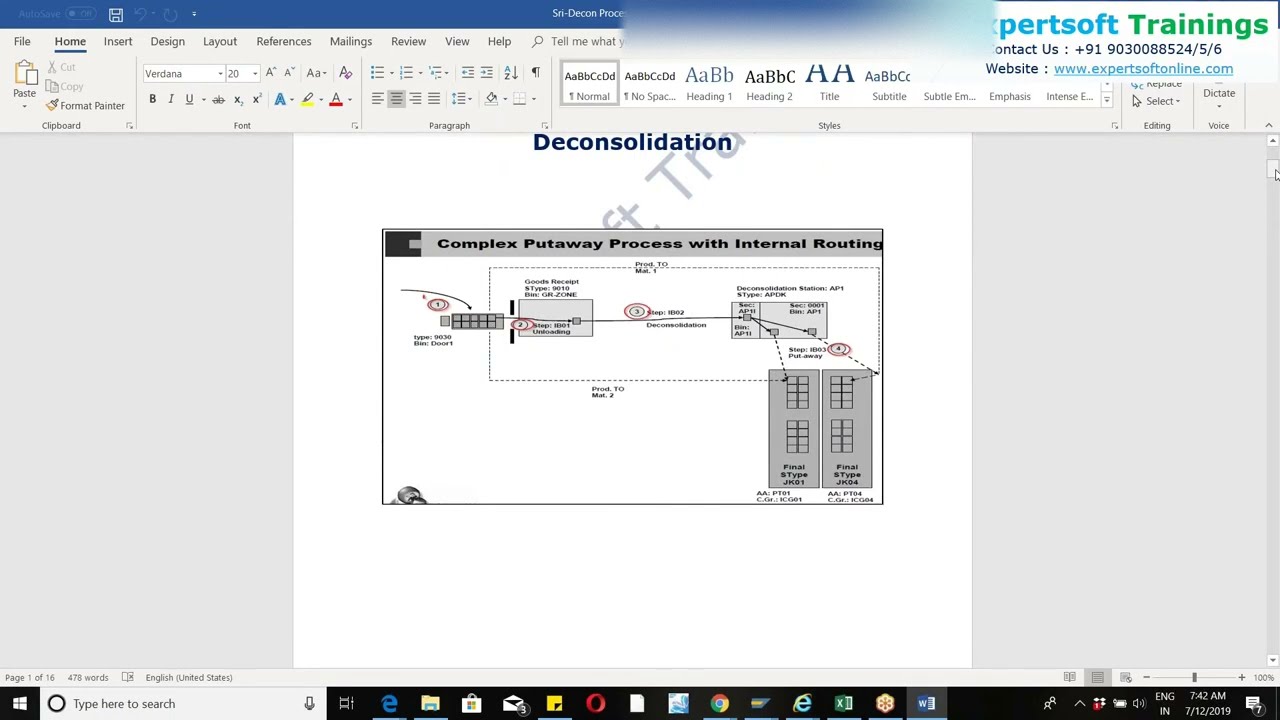Increase font size with the grow font icon
This screenshot has height=720, width=1280.
[271, 73]
